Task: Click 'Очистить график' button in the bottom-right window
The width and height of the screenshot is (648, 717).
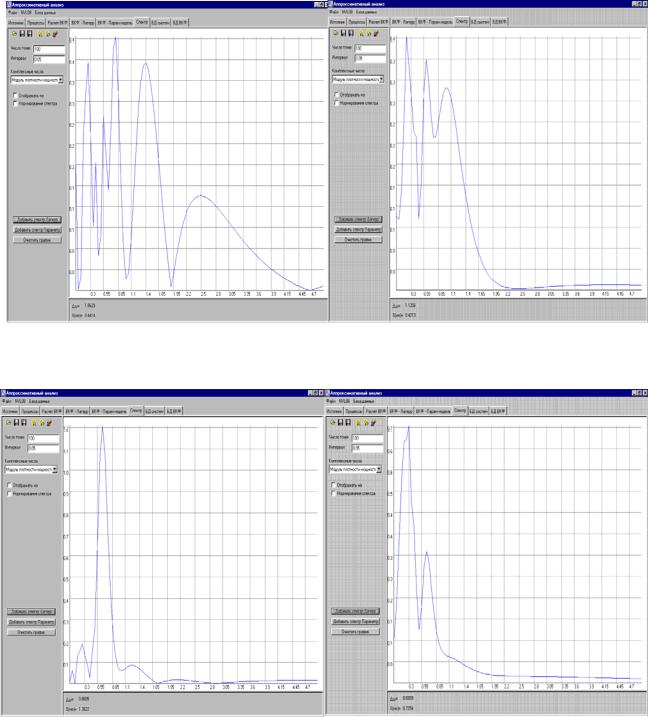Action: click(355, 631)
